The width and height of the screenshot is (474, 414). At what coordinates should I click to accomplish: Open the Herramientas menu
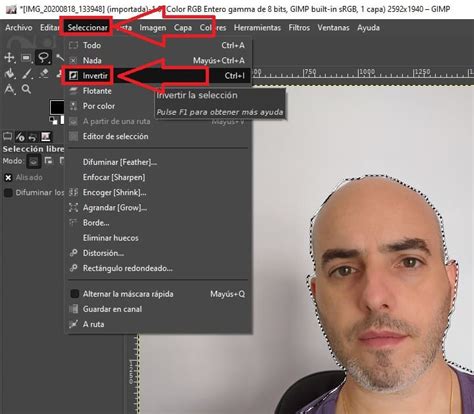257,28
